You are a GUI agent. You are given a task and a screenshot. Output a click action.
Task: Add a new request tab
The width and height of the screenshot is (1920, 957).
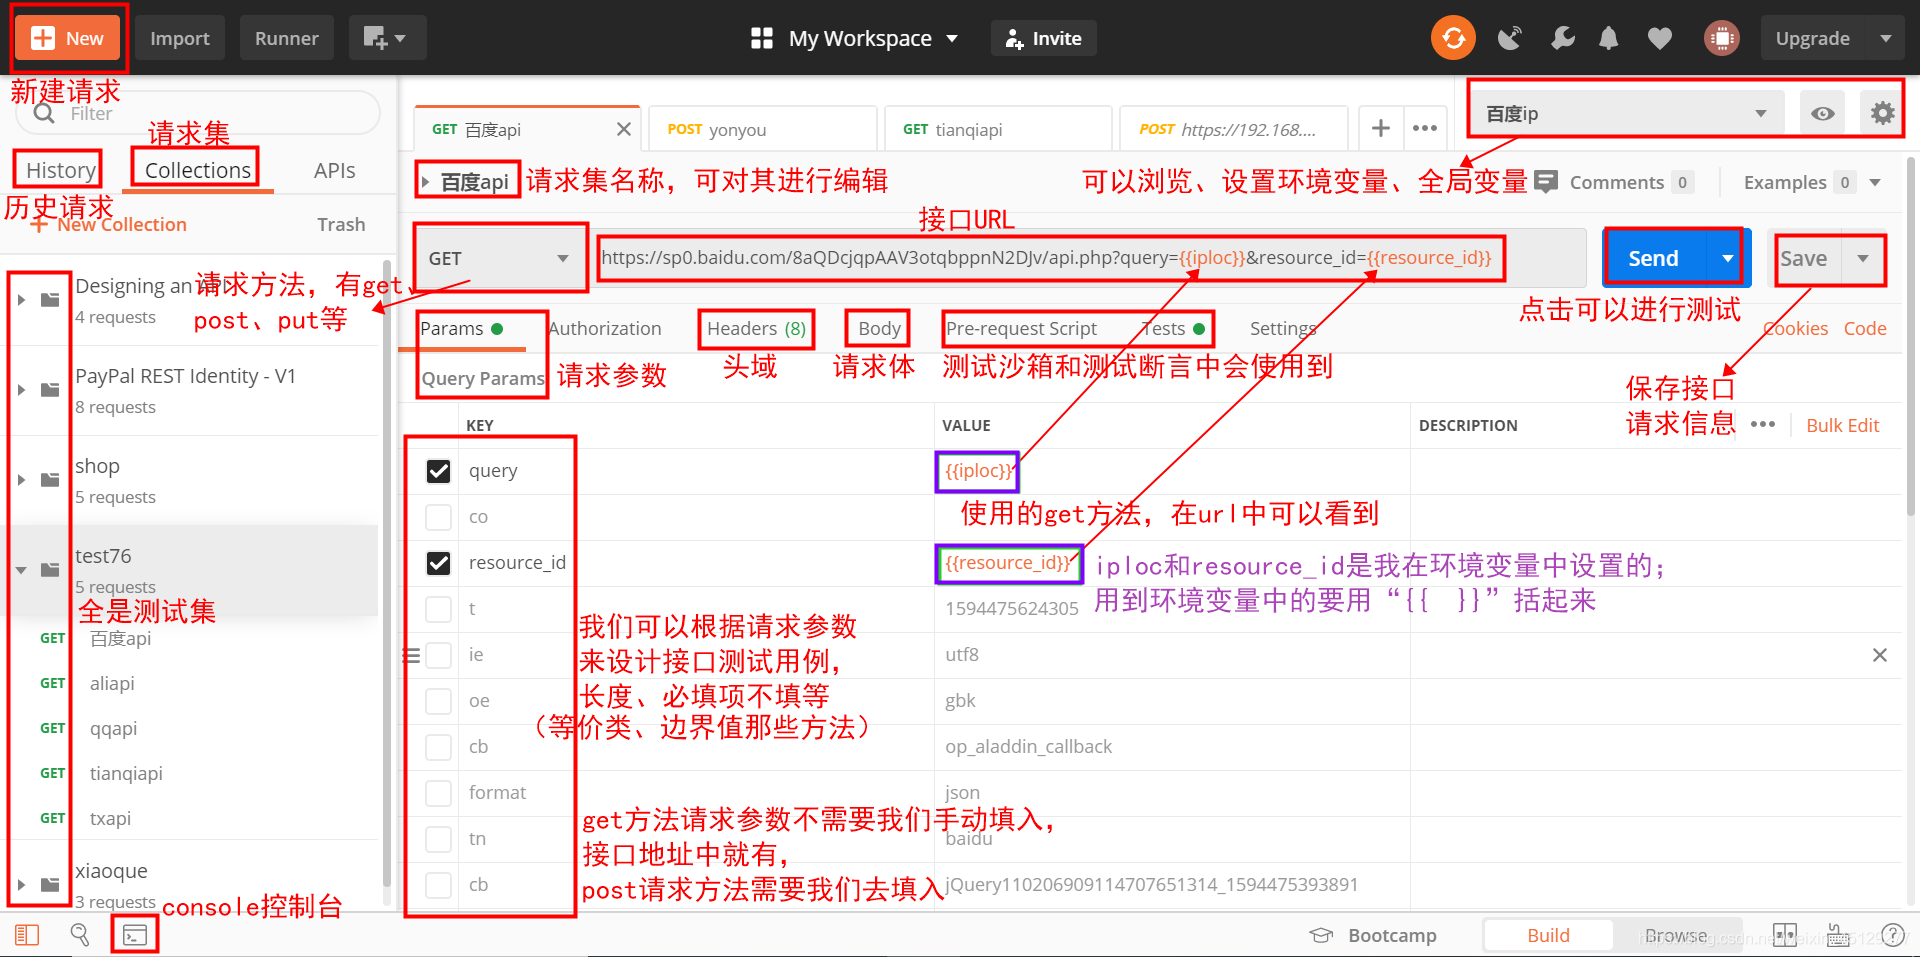point(1381,128)
